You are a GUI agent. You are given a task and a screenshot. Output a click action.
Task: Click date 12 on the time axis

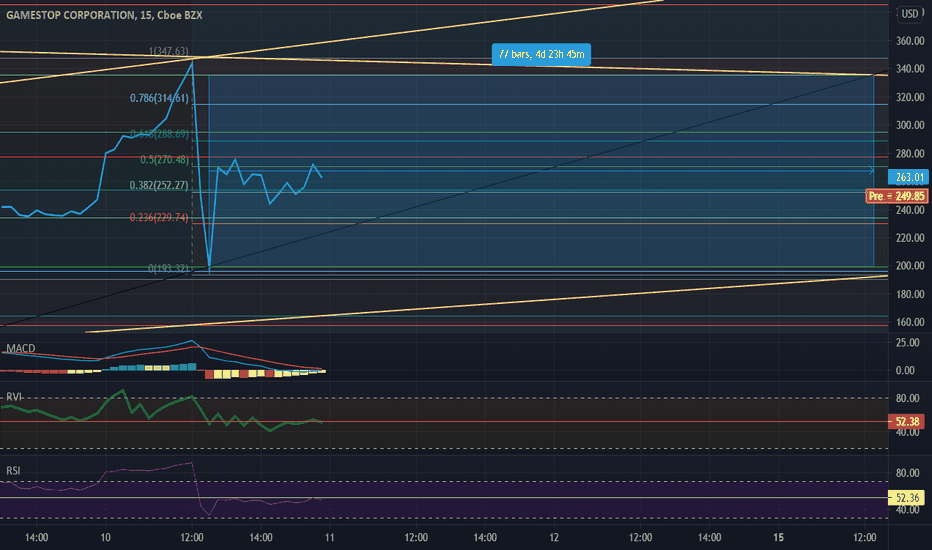(554, 538)
